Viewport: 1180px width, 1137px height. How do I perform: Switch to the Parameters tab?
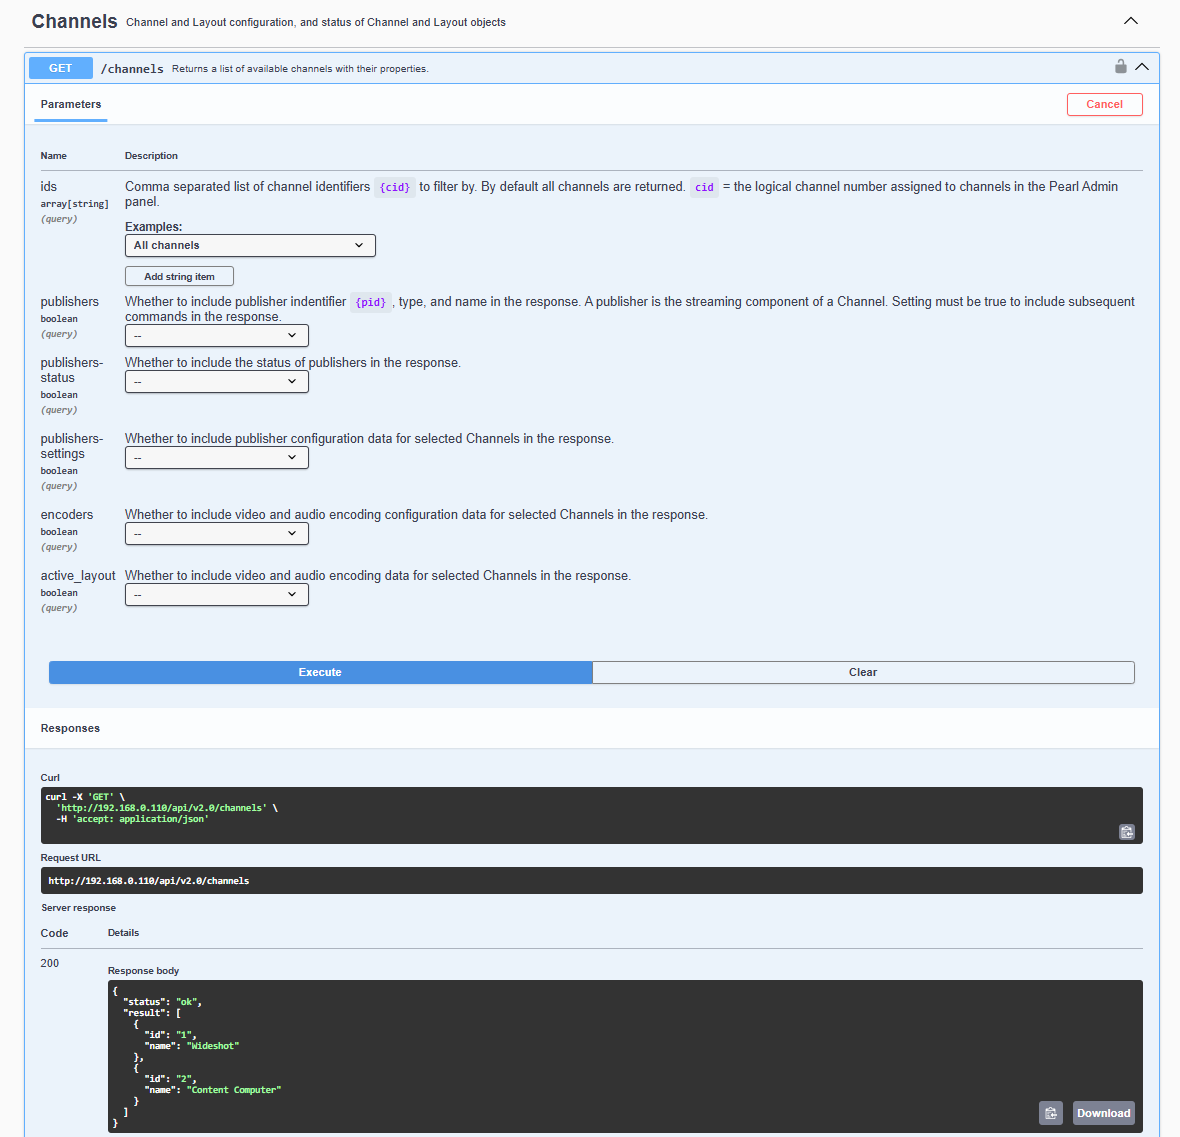[x=70, y=104]
